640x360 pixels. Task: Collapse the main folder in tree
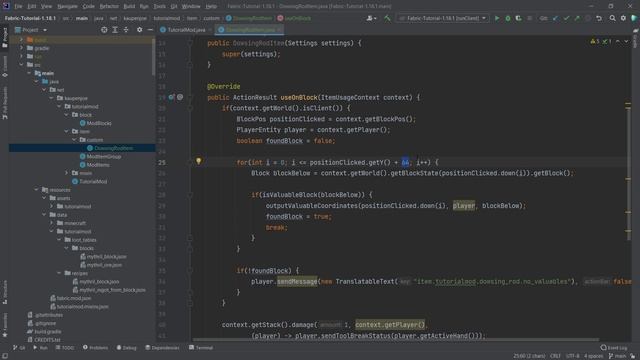(x=29, y=73)
